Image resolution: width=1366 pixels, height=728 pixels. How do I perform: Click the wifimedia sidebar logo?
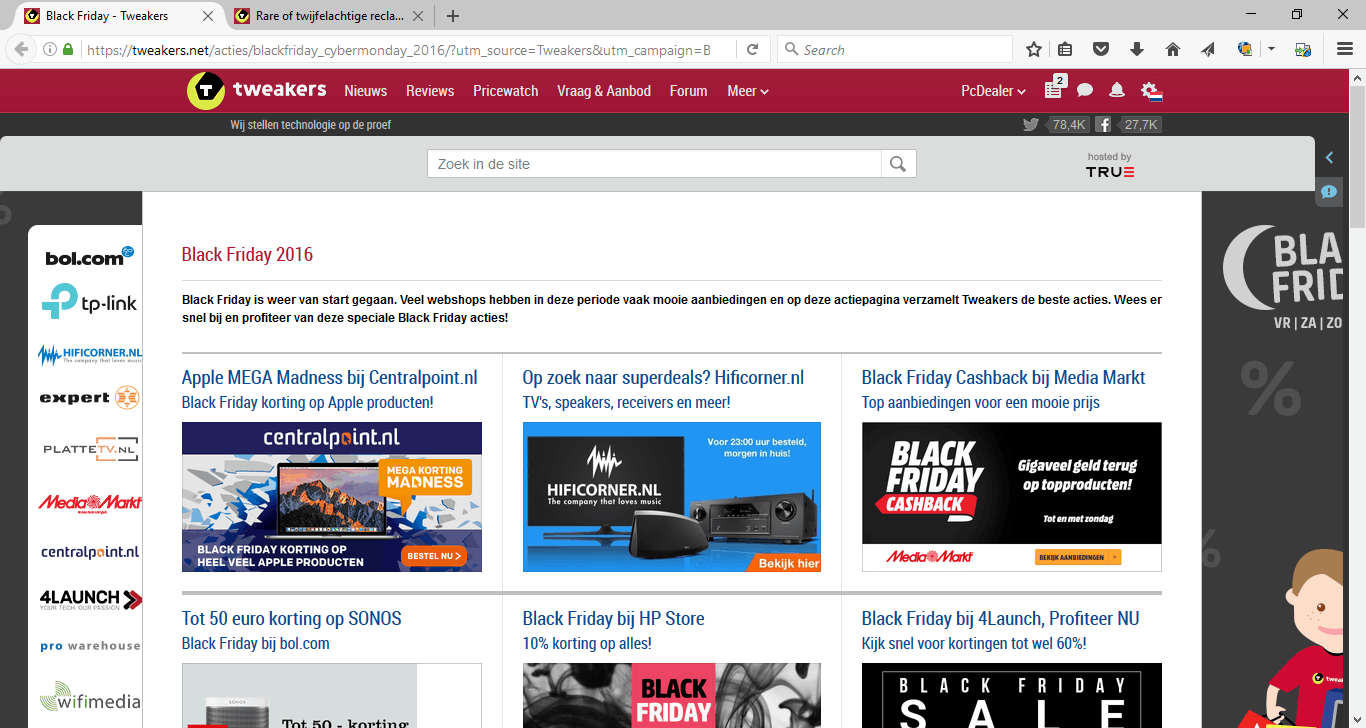pyautogui.click(x=90, y=699)
